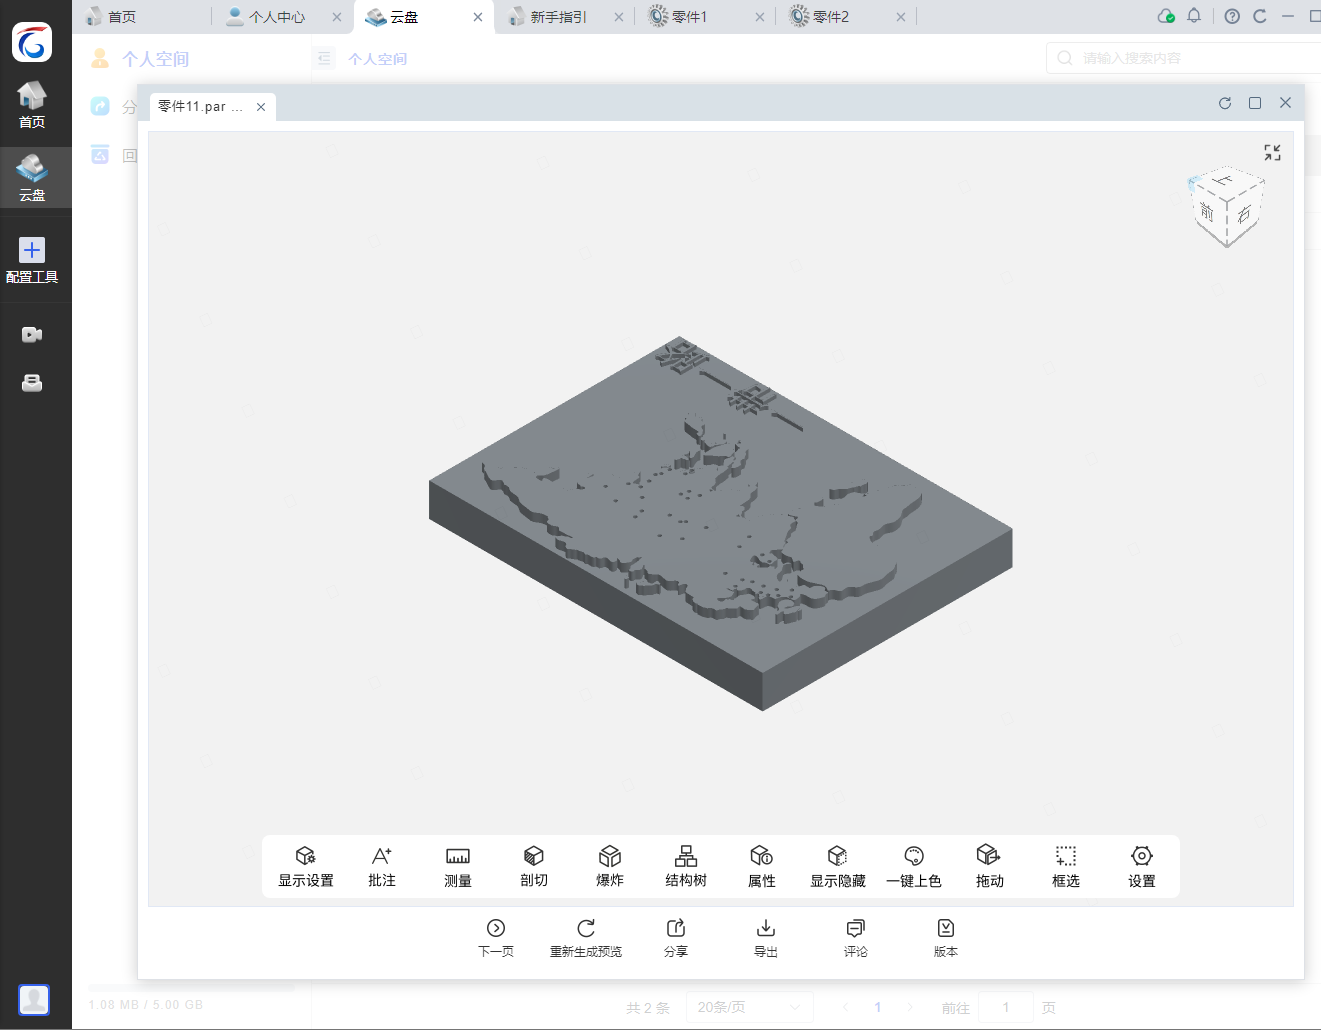1321x1030 pixels.
Task: Click the app logo in the sidebar
Action: 32,42
